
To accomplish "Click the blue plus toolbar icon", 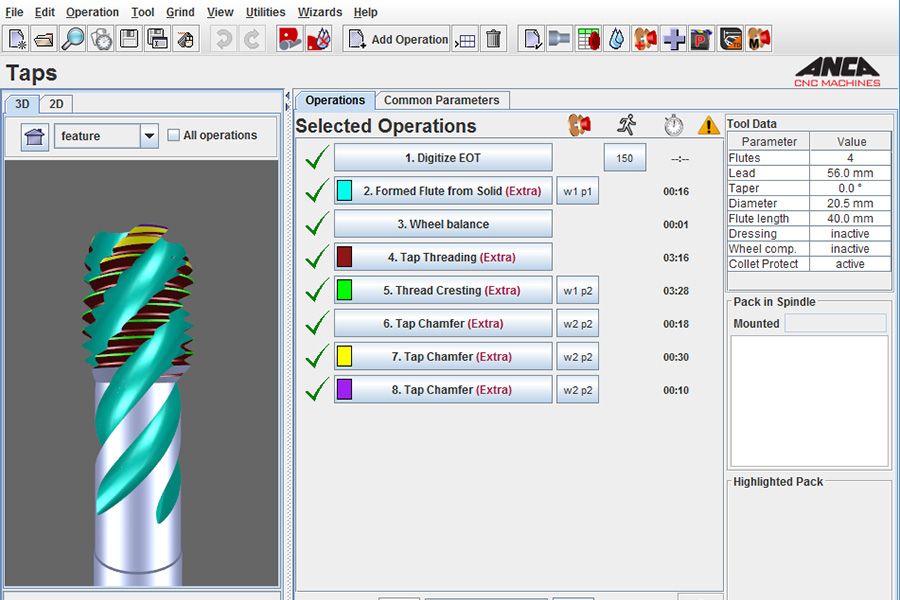I will [674, 39].
